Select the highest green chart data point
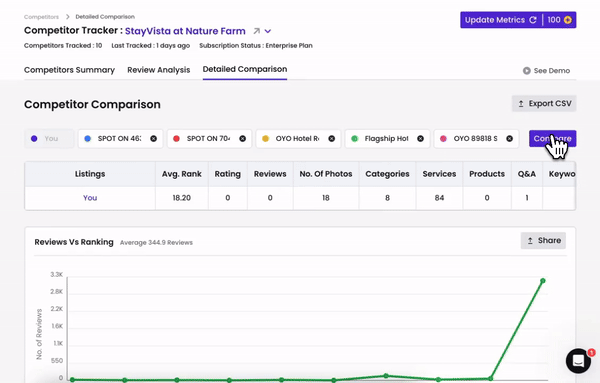The width and height of the screenshot is (600, 383). pos(543,281)
